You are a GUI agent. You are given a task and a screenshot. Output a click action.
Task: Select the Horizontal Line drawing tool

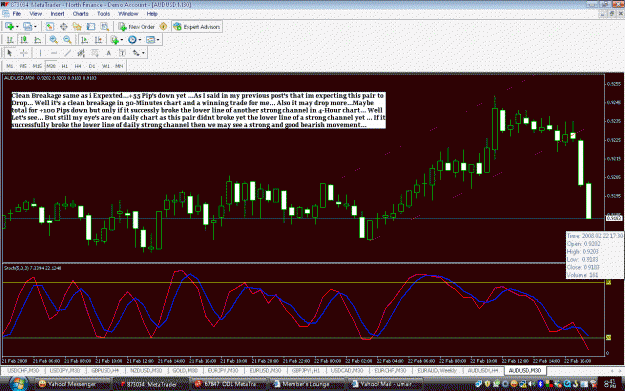tap(54, 53)
